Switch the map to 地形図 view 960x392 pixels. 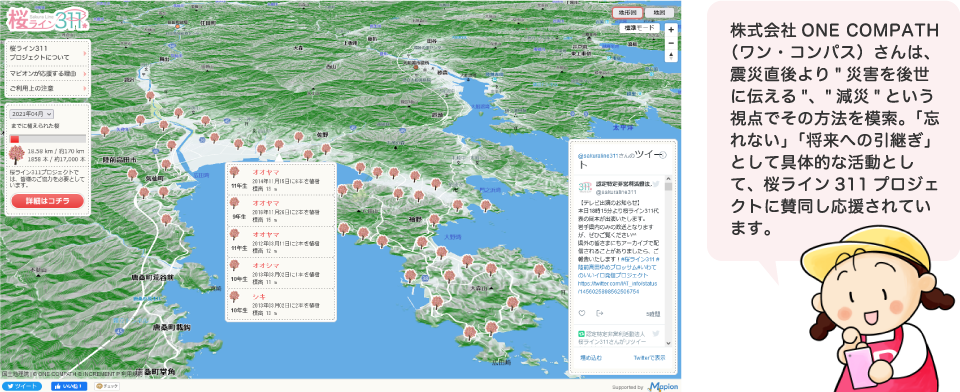[627, 12]
